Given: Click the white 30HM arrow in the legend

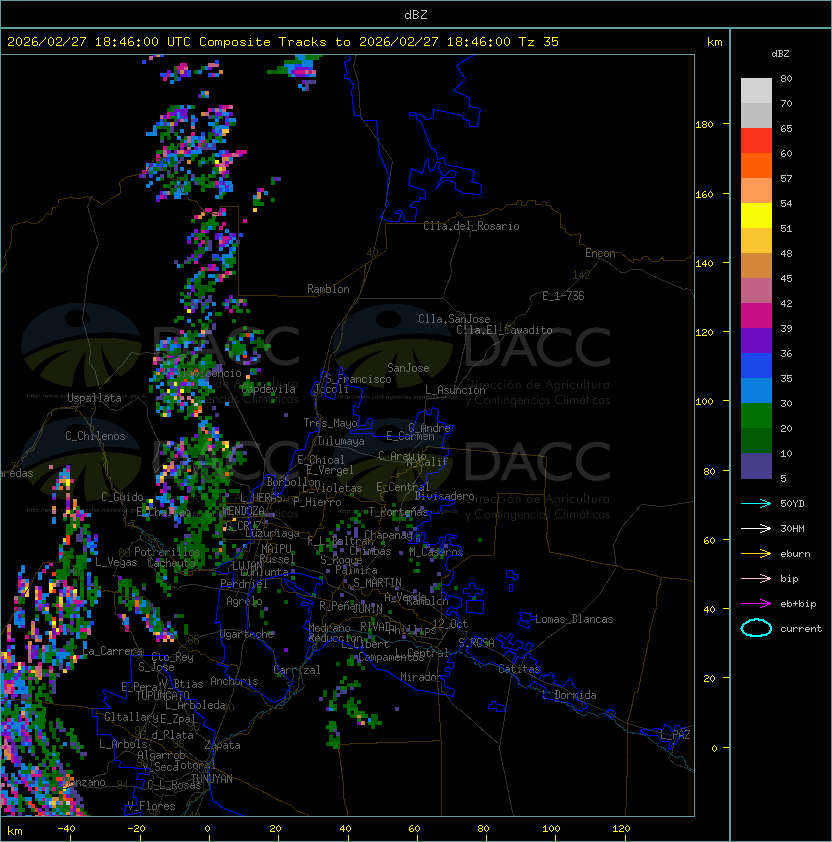Looking at the screenshot, I should point(756,528).
